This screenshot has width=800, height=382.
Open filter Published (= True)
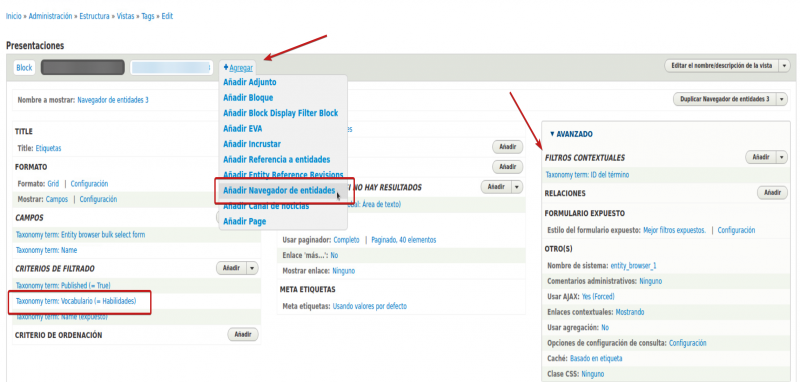pyautogui.click(x=63, y=286)
